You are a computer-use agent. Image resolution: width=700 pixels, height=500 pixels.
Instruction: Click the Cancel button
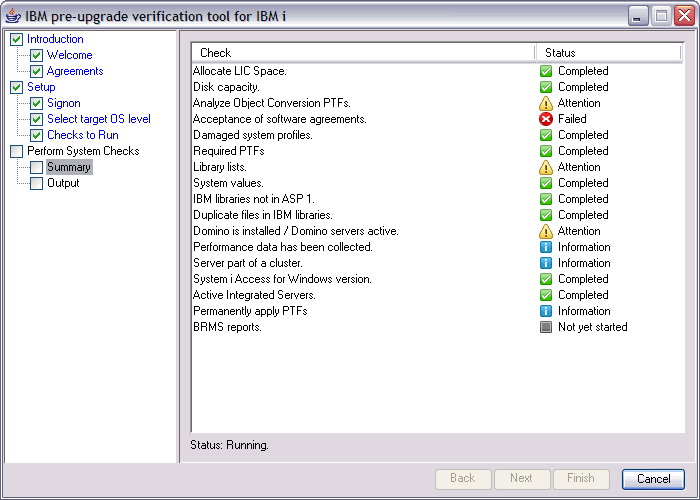pos(653,479)
